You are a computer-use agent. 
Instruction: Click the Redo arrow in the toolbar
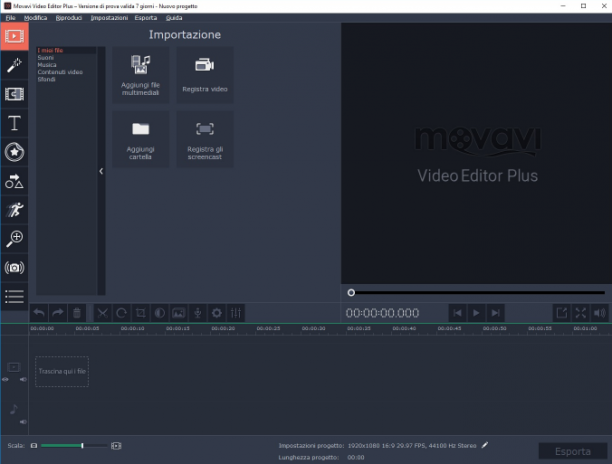[x=58, y=313]
